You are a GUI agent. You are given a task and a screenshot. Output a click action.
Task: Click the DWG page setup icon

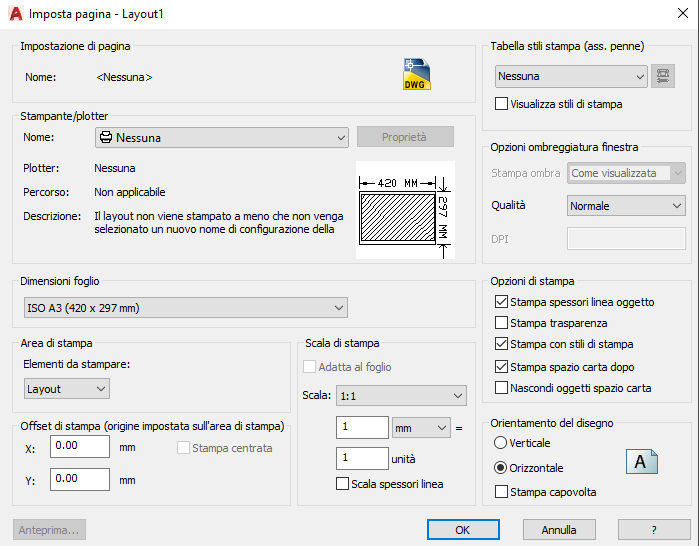[x=417, y=74]
